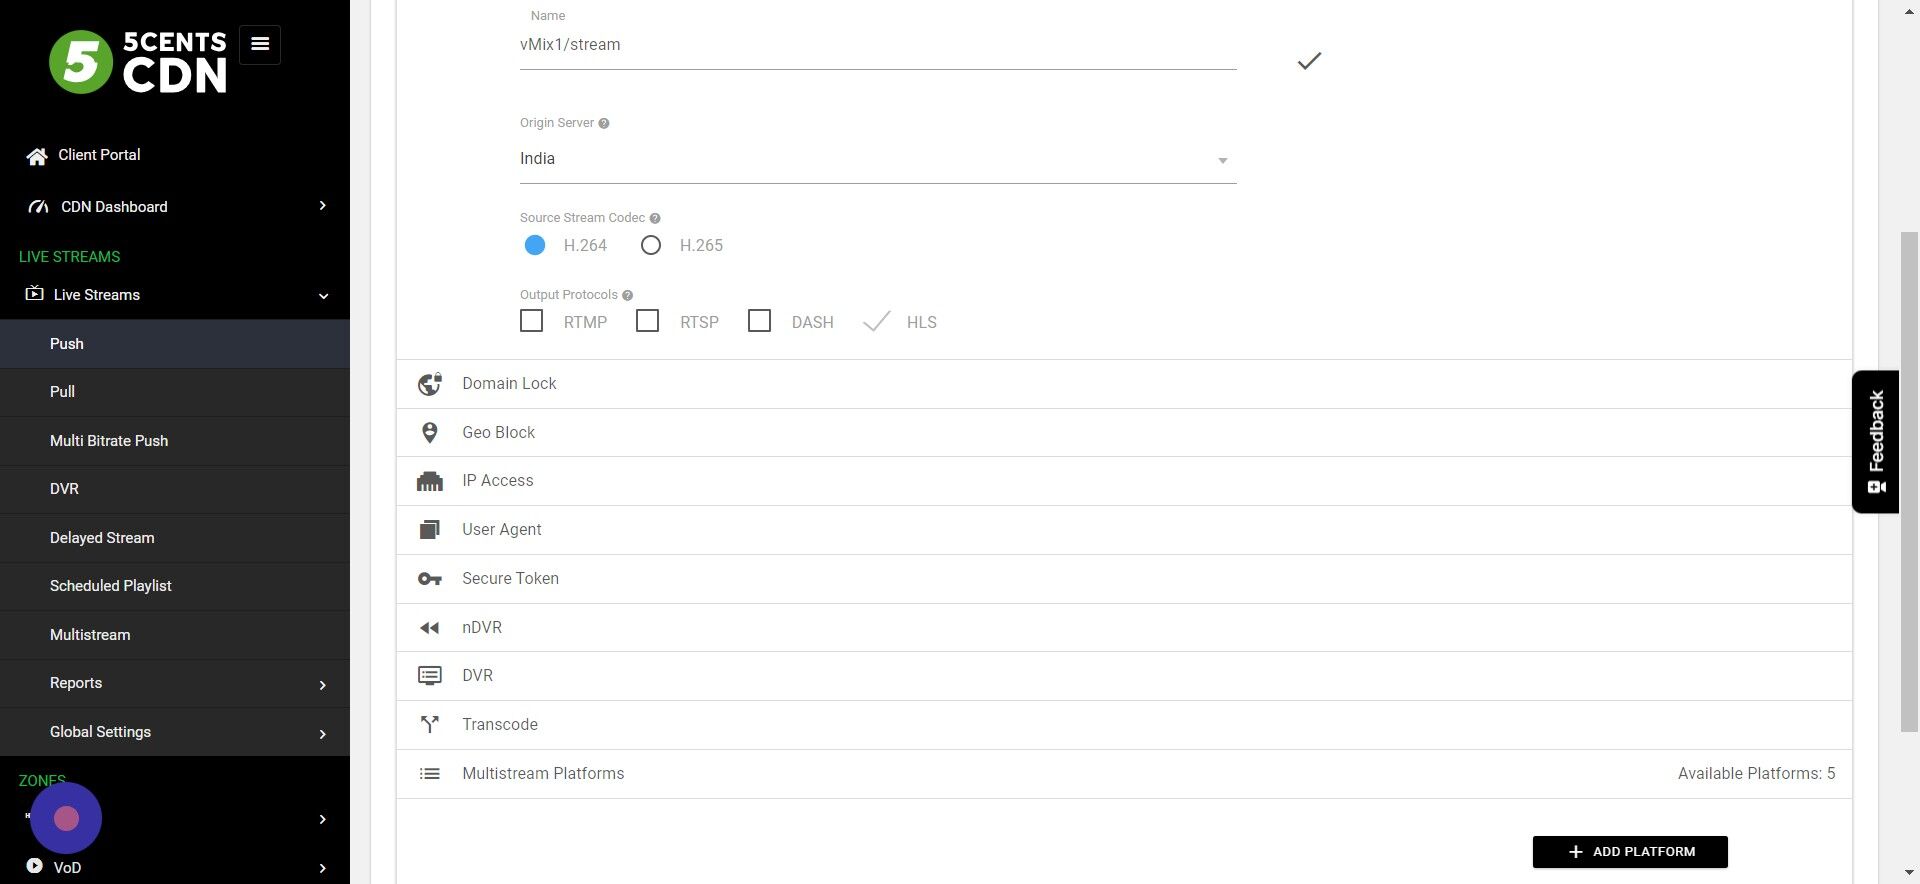Click the Client Portal home icon
Viewport: 1920px width, 884px height.
(x=37, y=156)
